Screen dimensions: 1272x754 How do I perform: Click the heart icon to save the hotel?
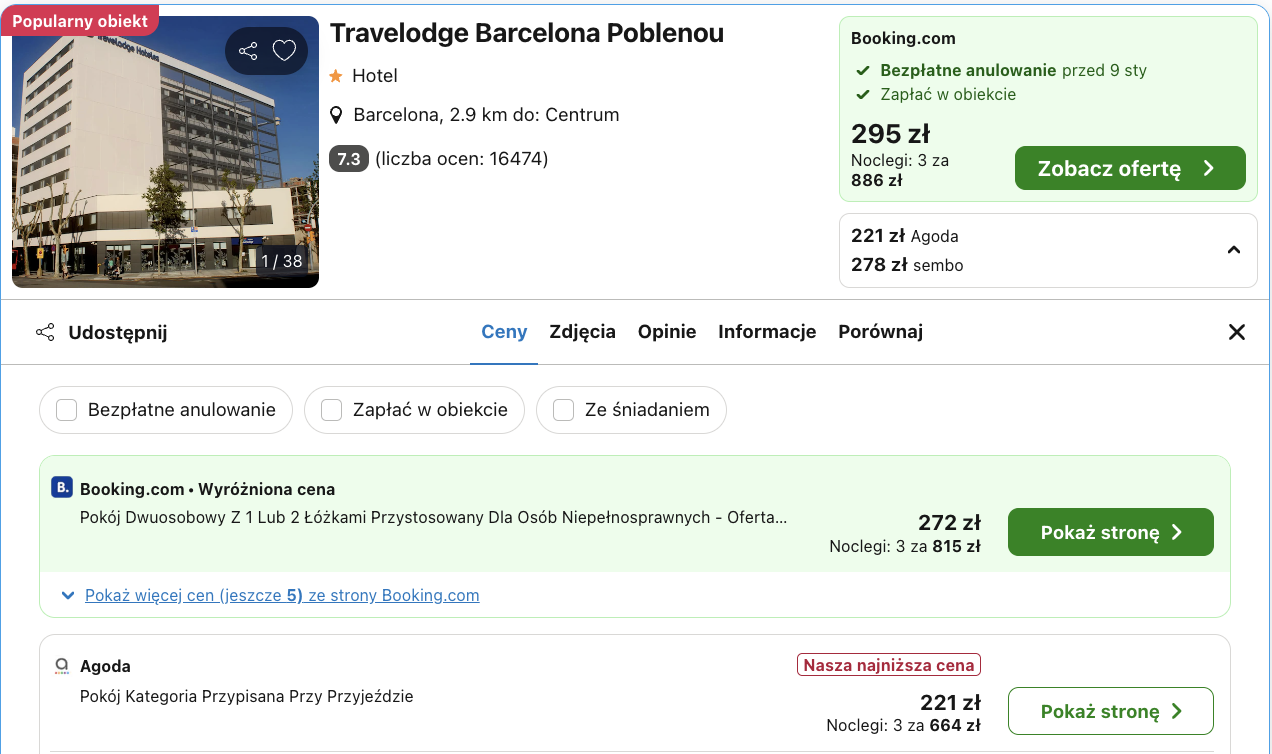pyautogui.click(x=284, y=50)
